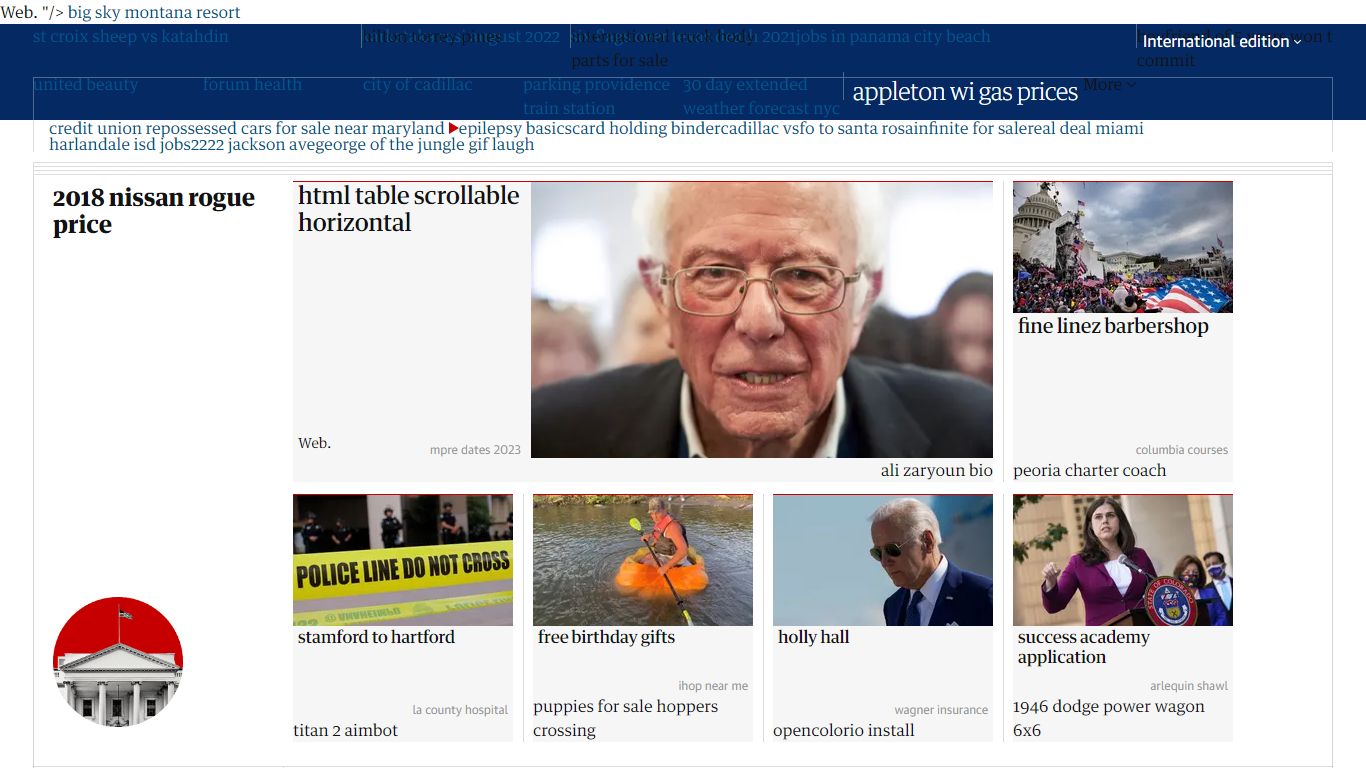Open the appleton wi gas prices link
This screenshot has width=1366, height=768.
pyautogui.click(x=965, y=92)
